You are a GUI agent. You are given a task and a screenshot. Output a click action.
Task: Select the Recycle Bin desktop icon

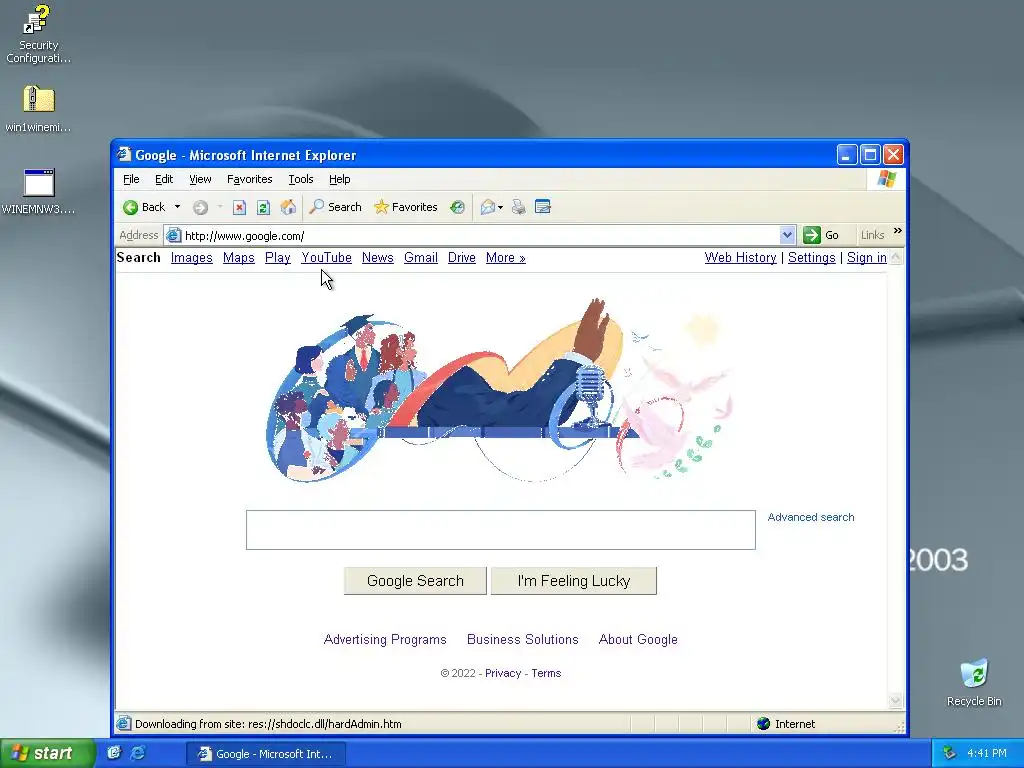point(974,683)
